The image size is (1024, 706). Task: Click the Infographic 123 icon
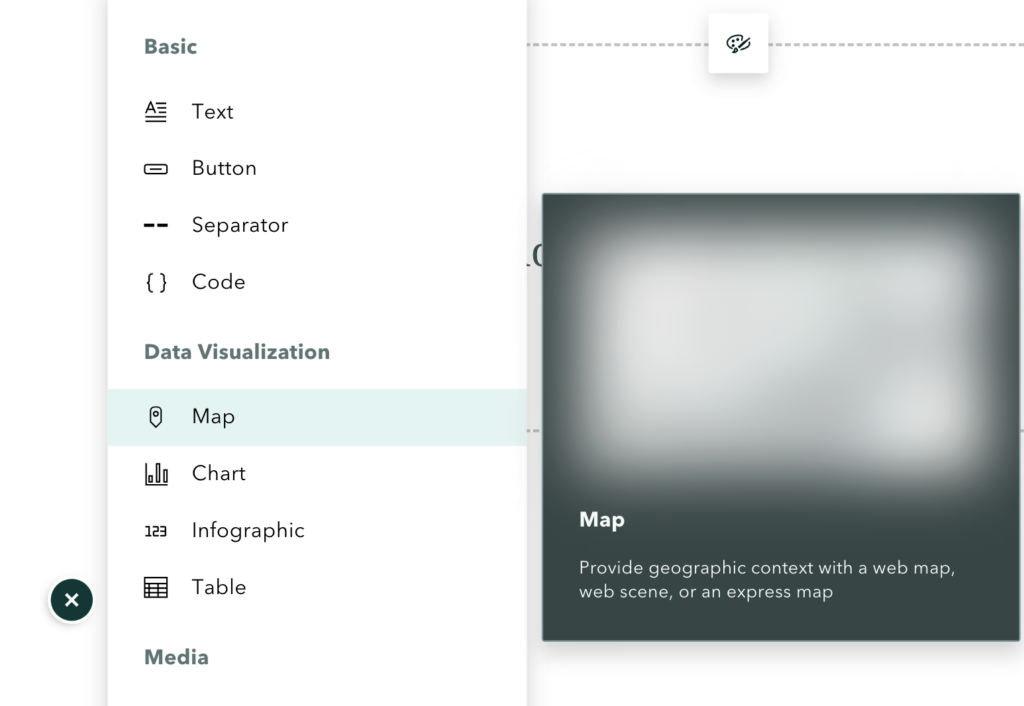155,531
